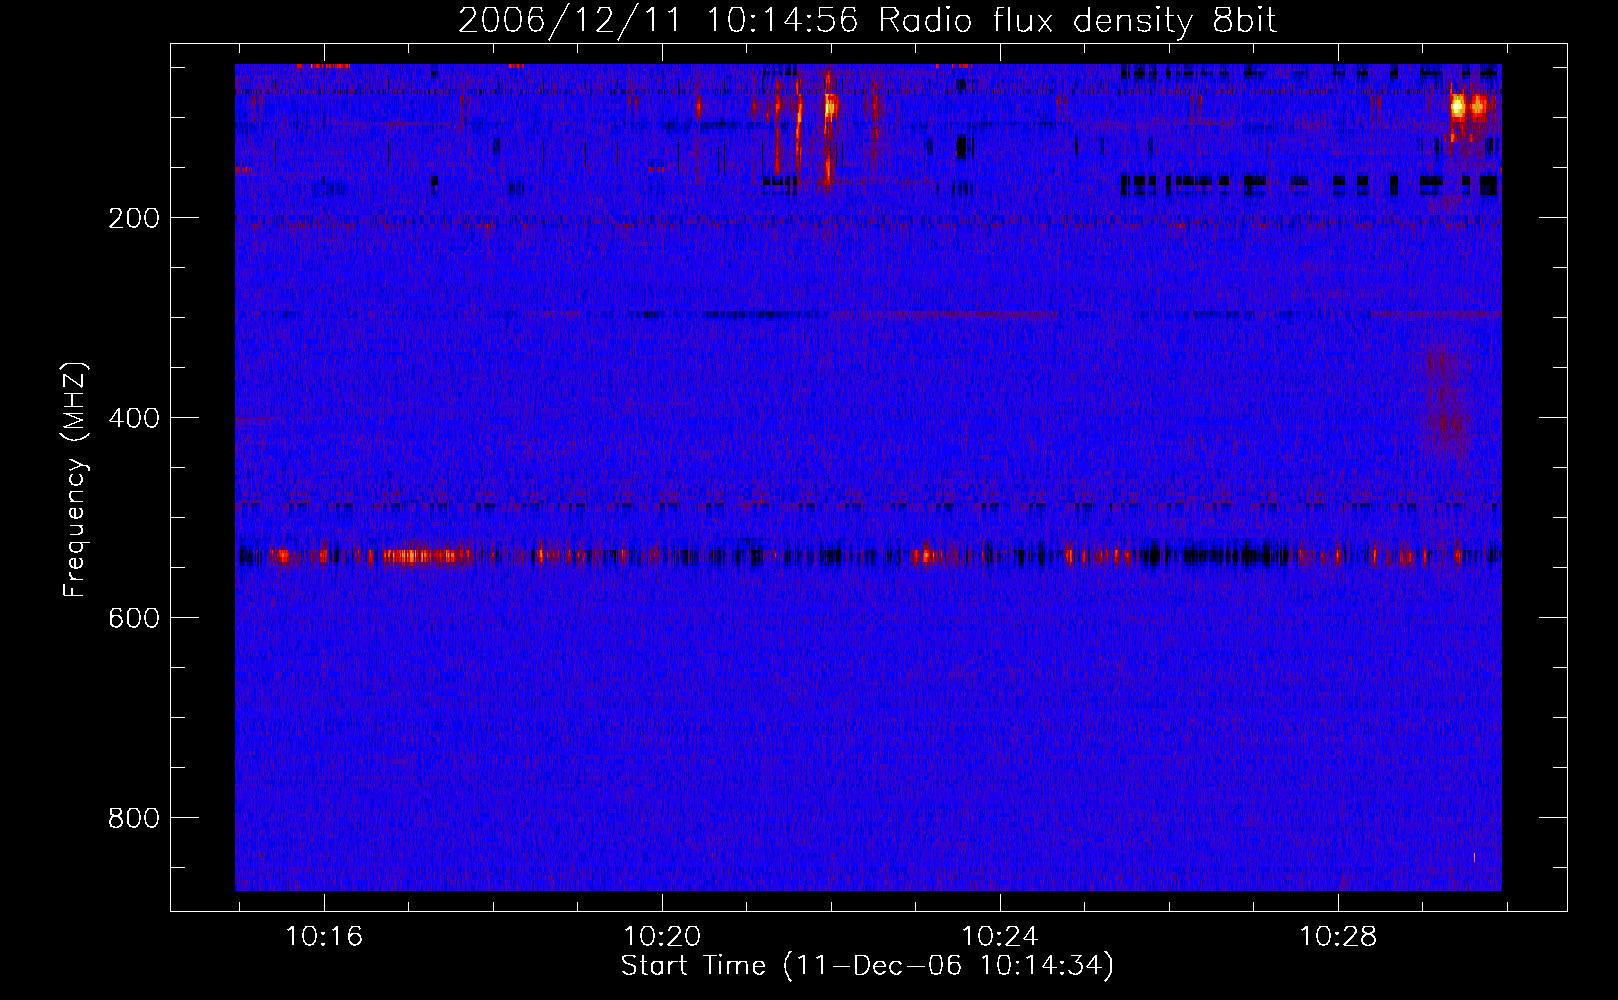Click the 10:16 time tick label
The height and width of the screenshot is (1000, 1618).
click(324, 937)
